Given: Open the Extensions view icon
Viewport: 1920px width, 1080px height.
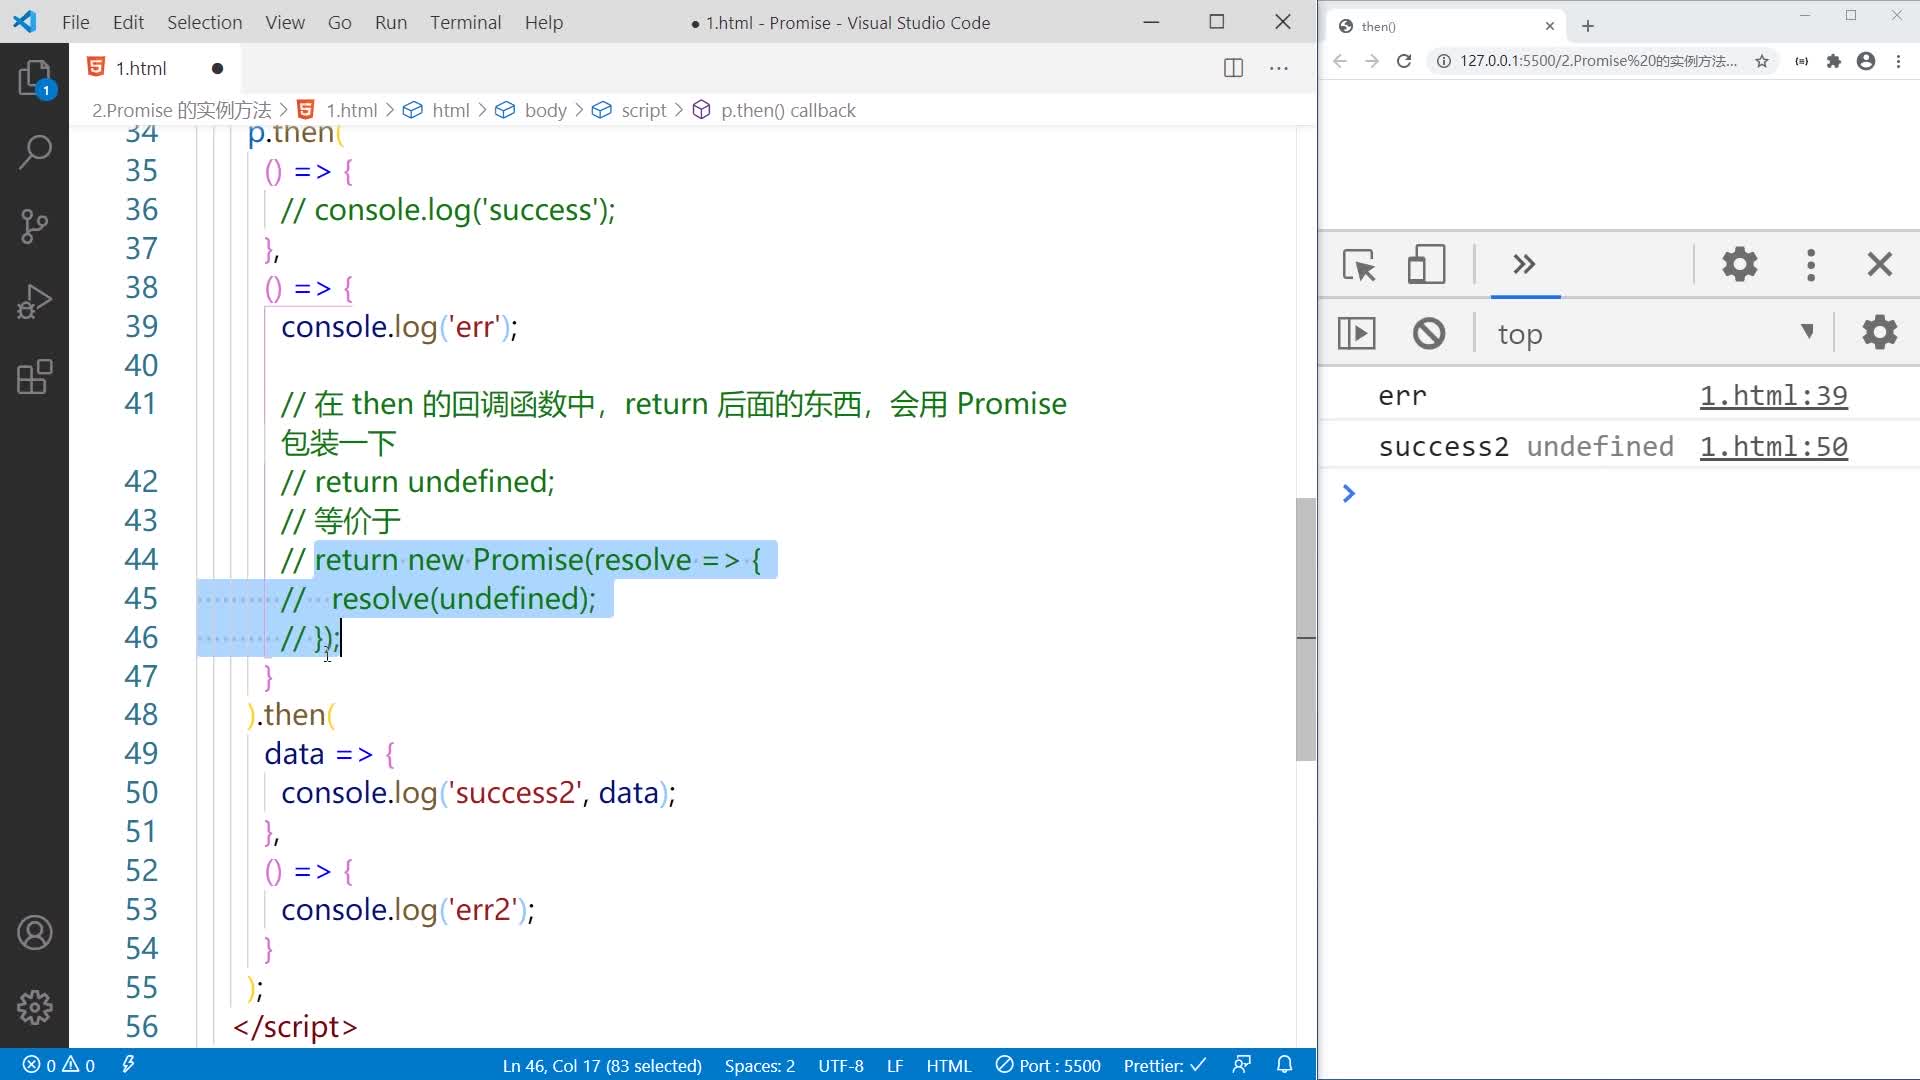Looking at the screenshot, I should (x=34, y=377).
